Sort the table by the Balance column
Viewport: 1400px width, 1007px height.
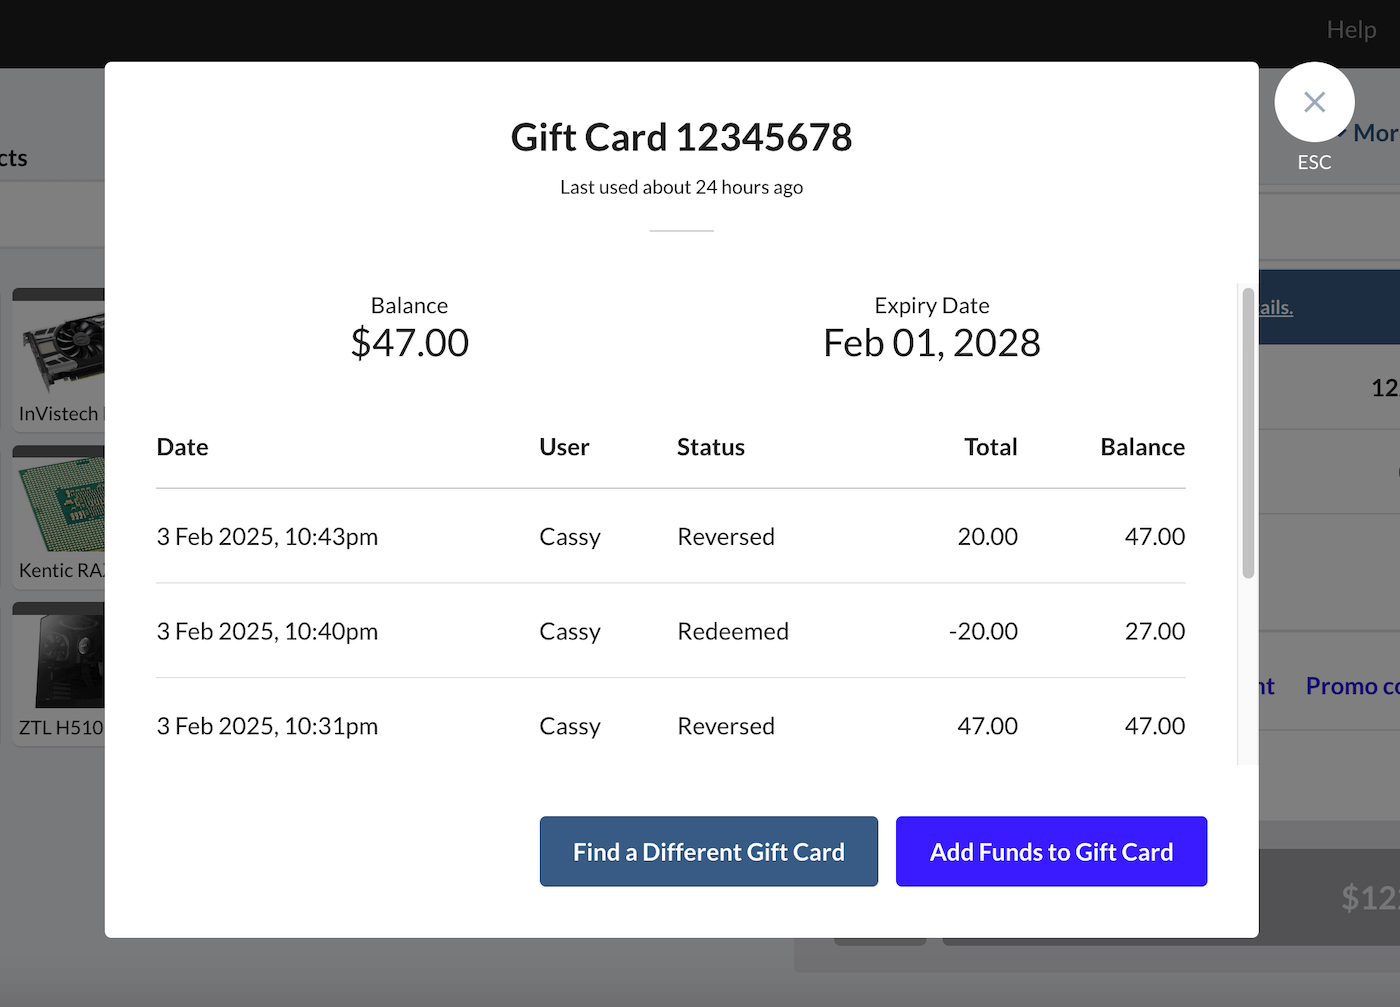1142,447
